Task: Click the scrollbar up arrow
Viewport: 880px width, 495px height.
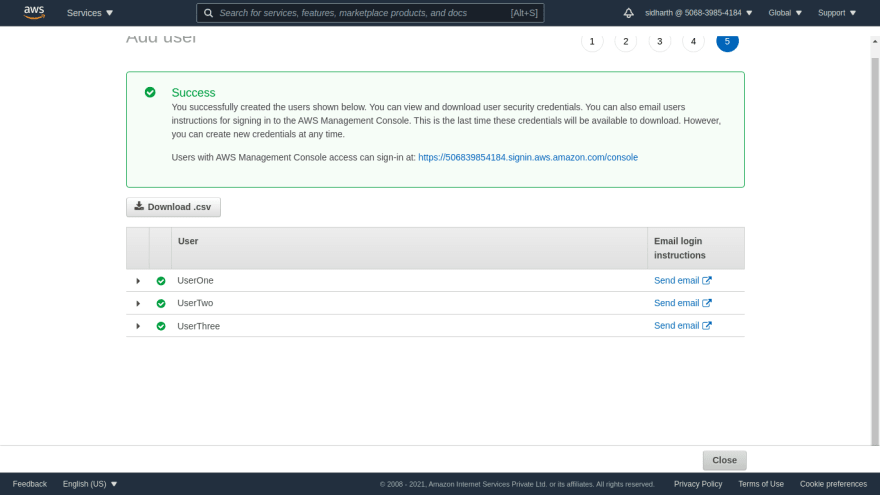Action: coord(875,42)
